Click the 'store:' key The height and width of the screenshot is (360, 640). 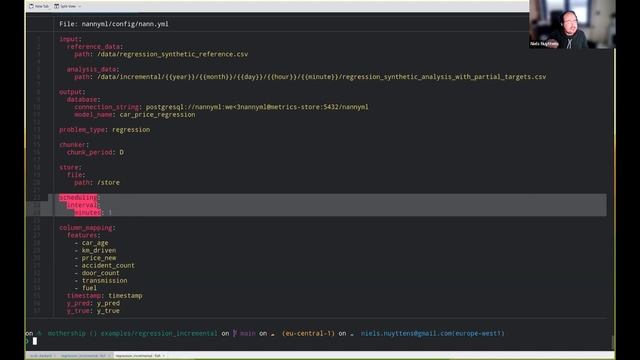coord(70,167)
